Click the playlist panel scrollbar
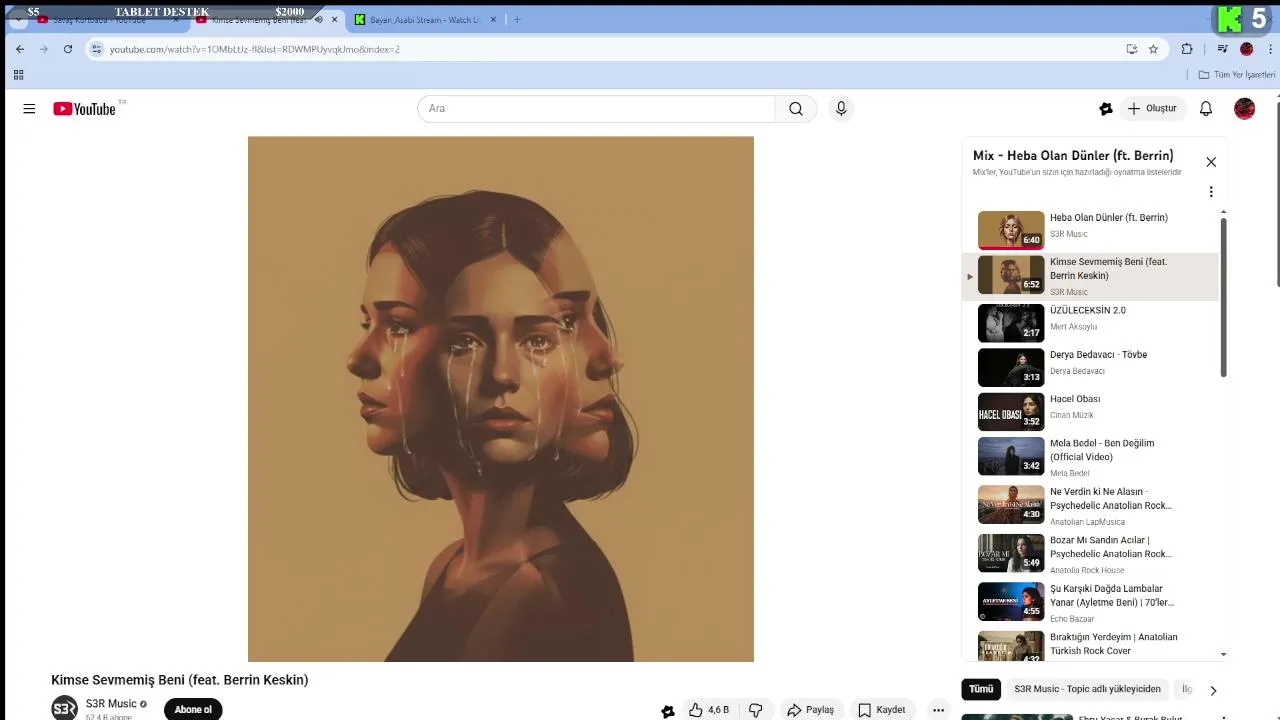The image size is (1280, 720). click(1223, 297)
